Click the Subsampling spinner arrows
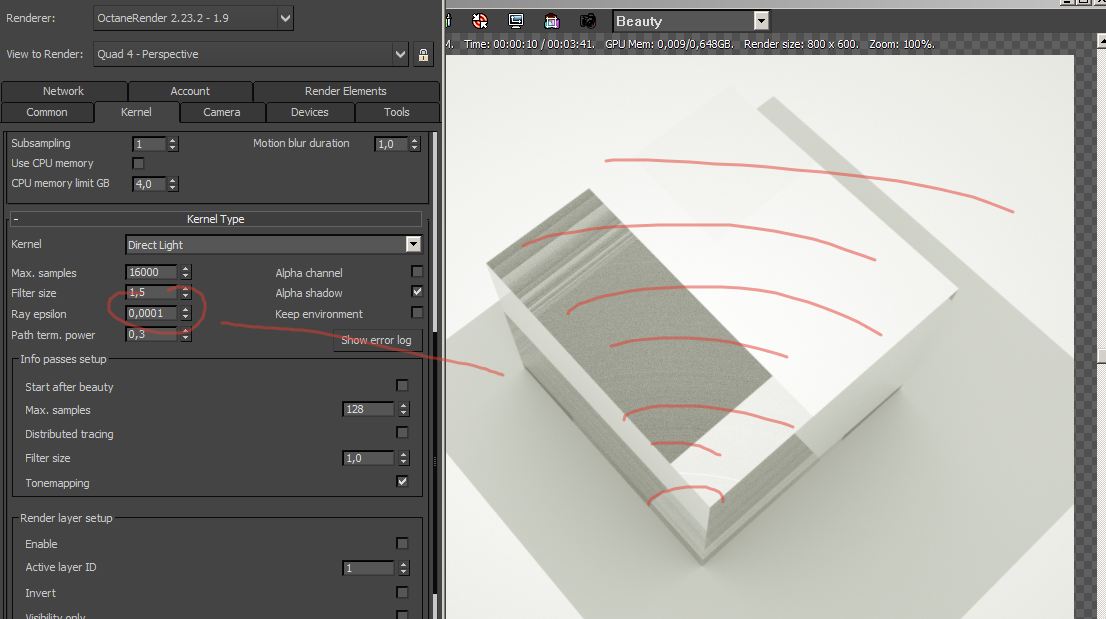 [x=172, y=144]
